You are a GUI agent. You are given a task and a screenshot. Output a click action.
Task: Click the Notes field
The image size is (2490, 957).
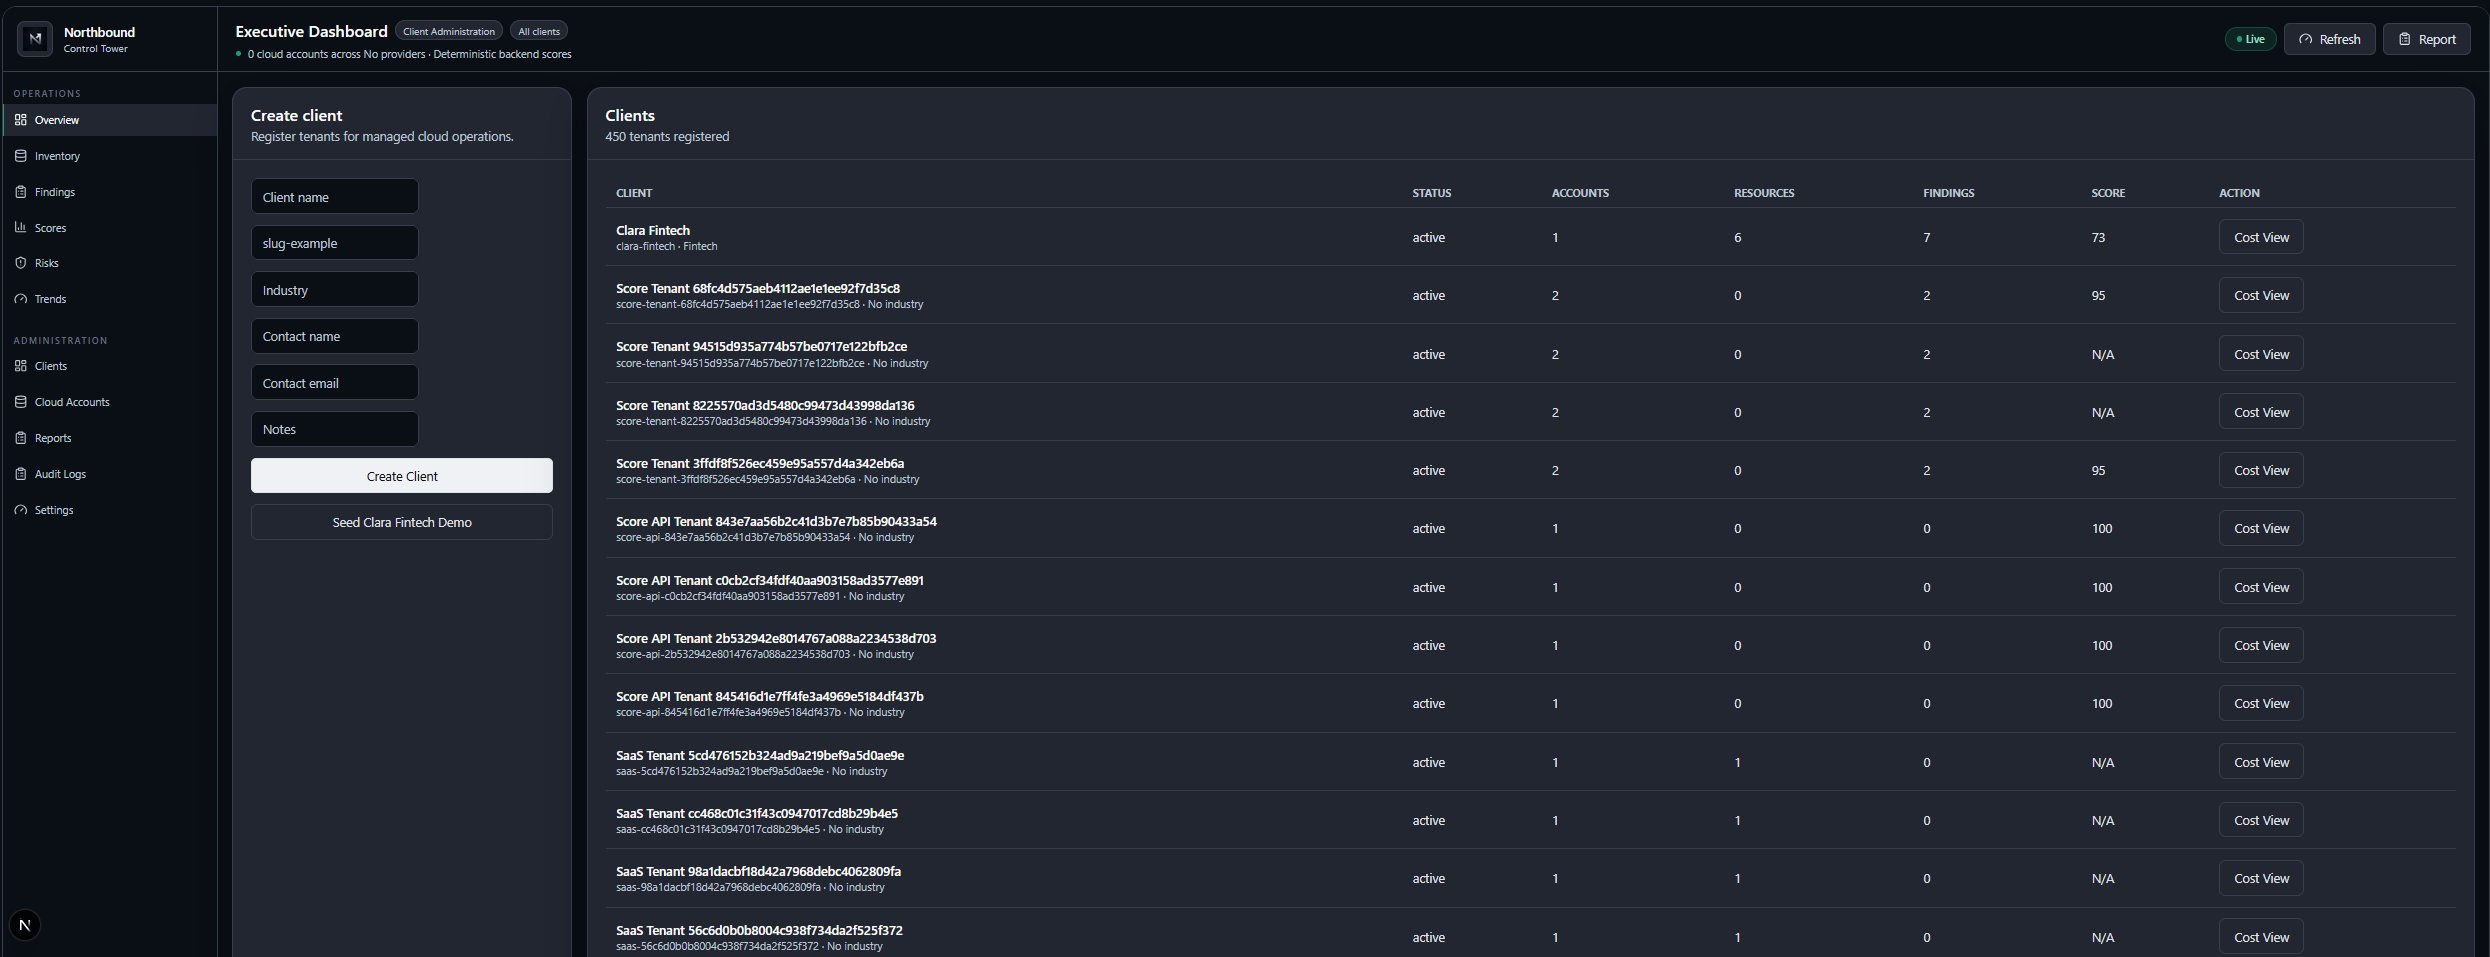[x=334, y=429]
